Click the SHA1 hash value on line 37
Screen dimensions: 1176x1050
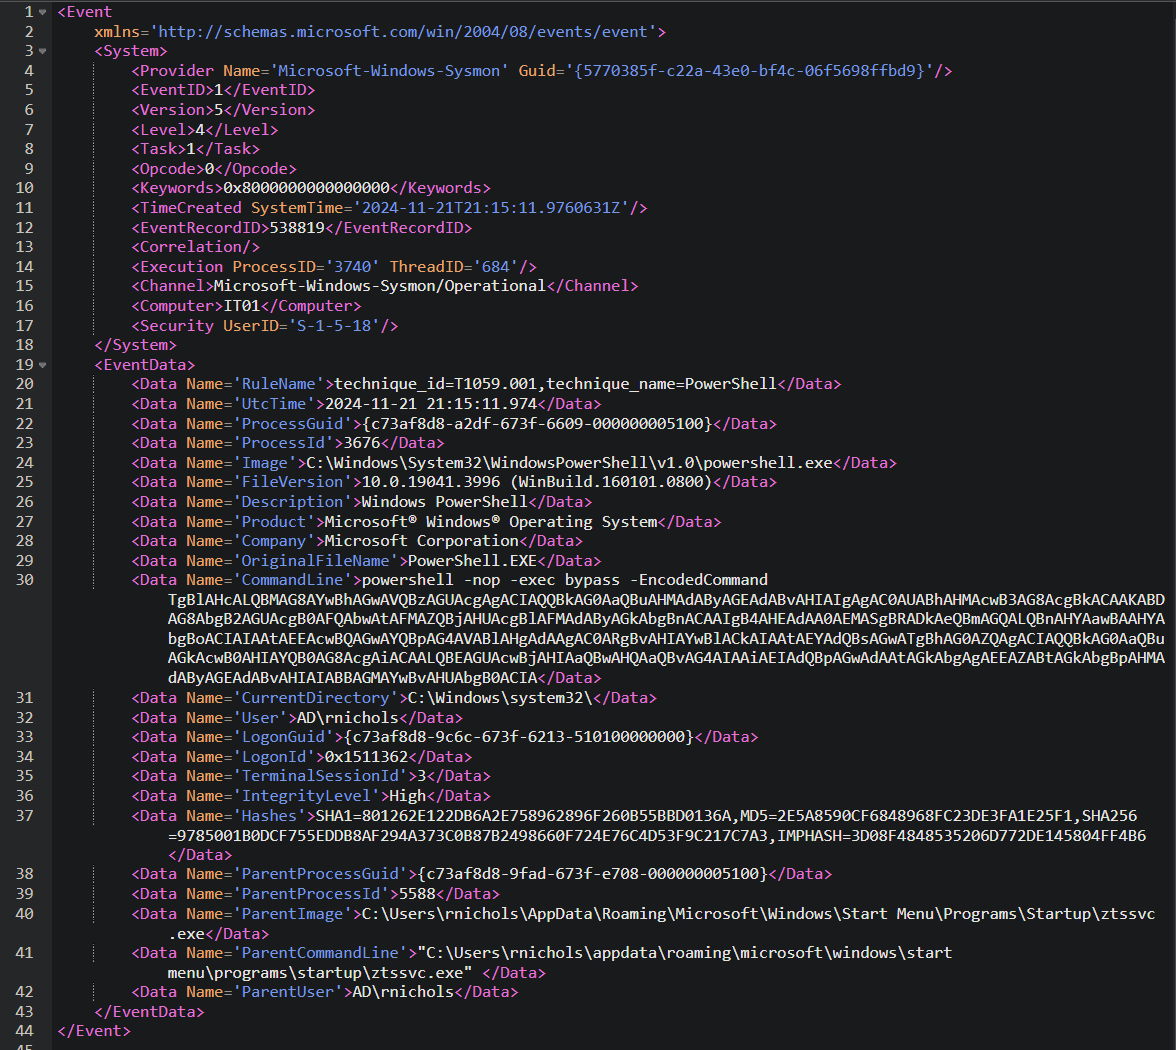click(x=546, y=816)
